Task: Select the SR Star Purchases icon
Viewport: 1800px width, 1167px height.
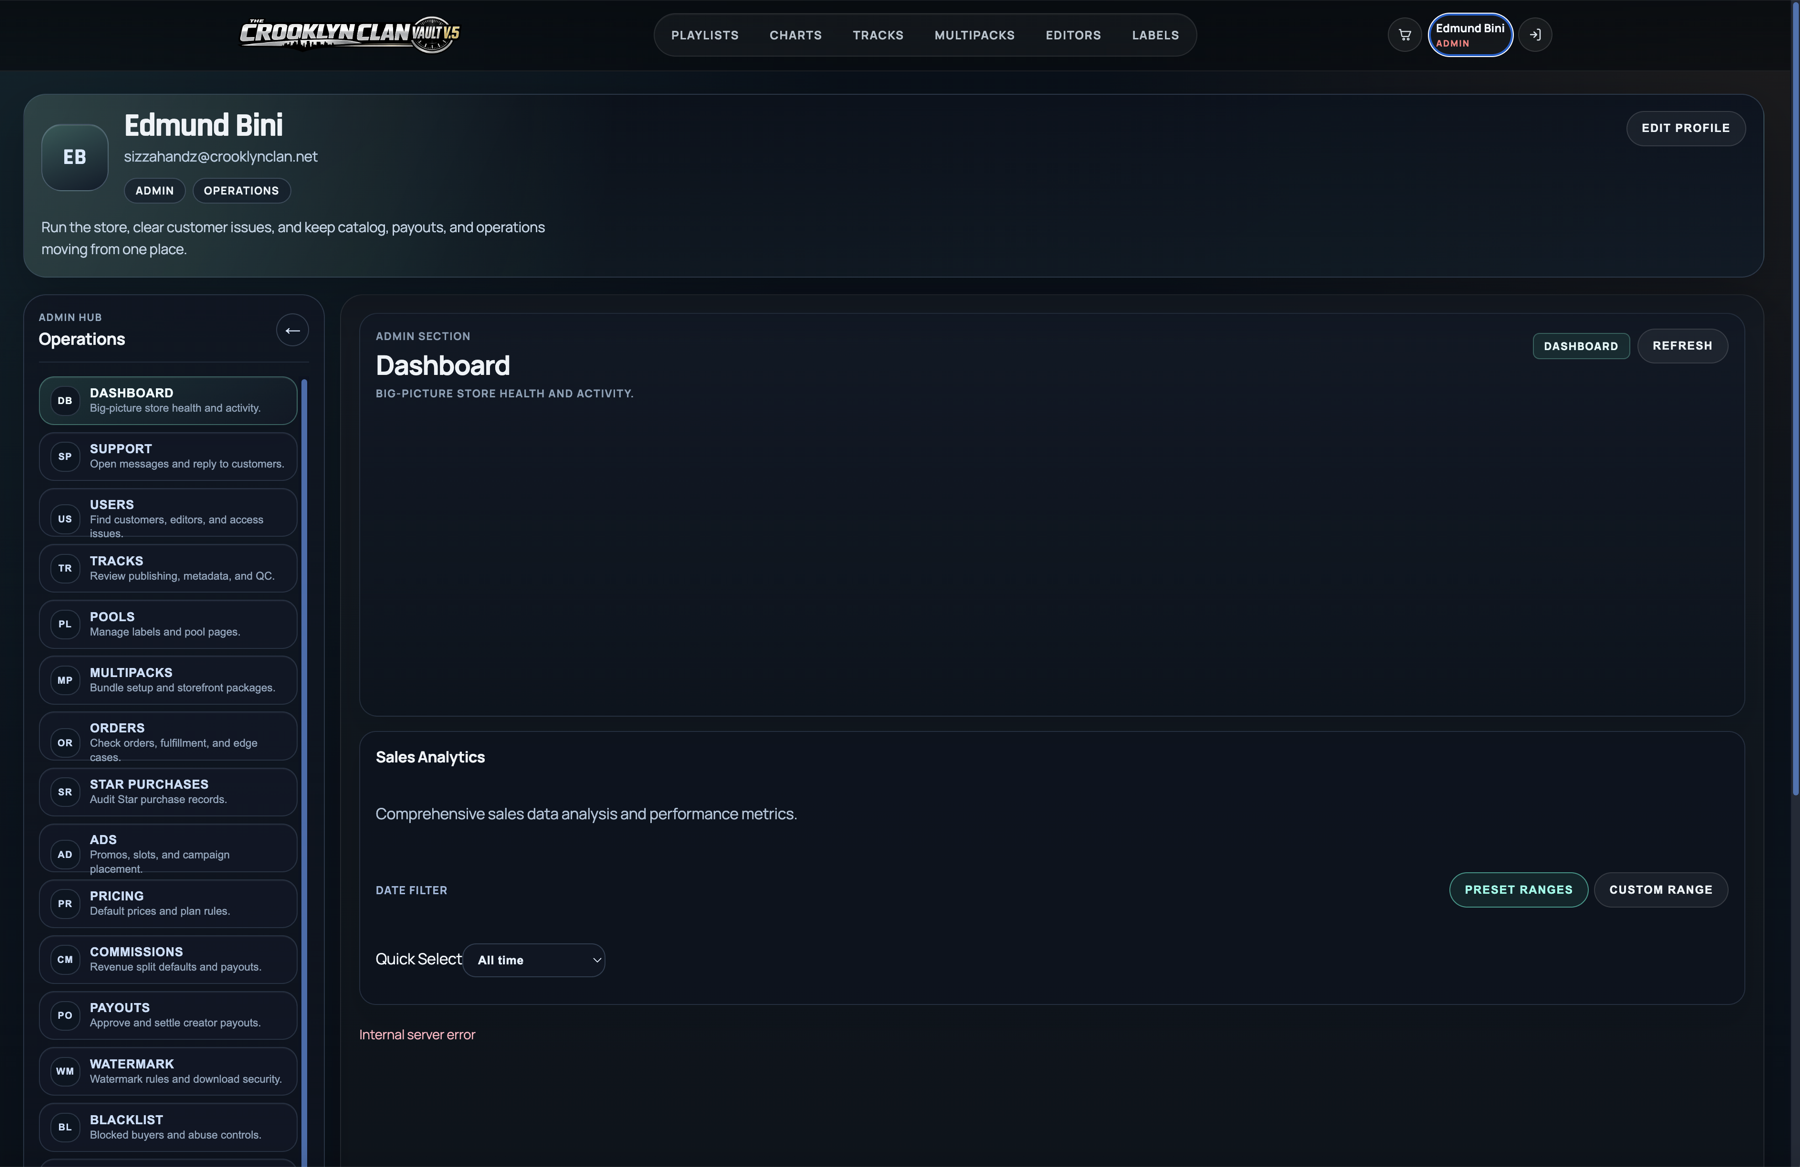Action: click(x=64, y=791)
